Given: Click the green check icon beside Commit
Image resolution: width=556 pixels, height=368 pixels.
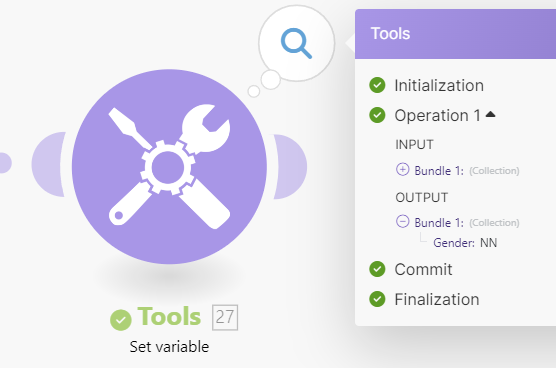Looking at the screenshot, I should coord(377,269).
